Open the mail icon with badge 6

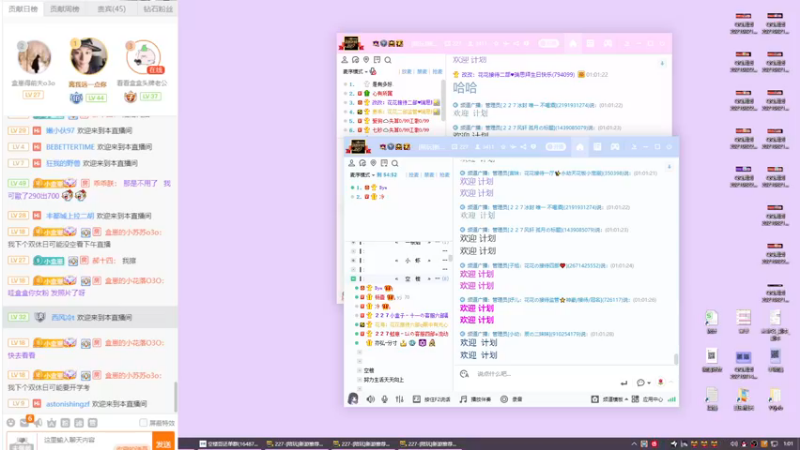tap(25, 422)
